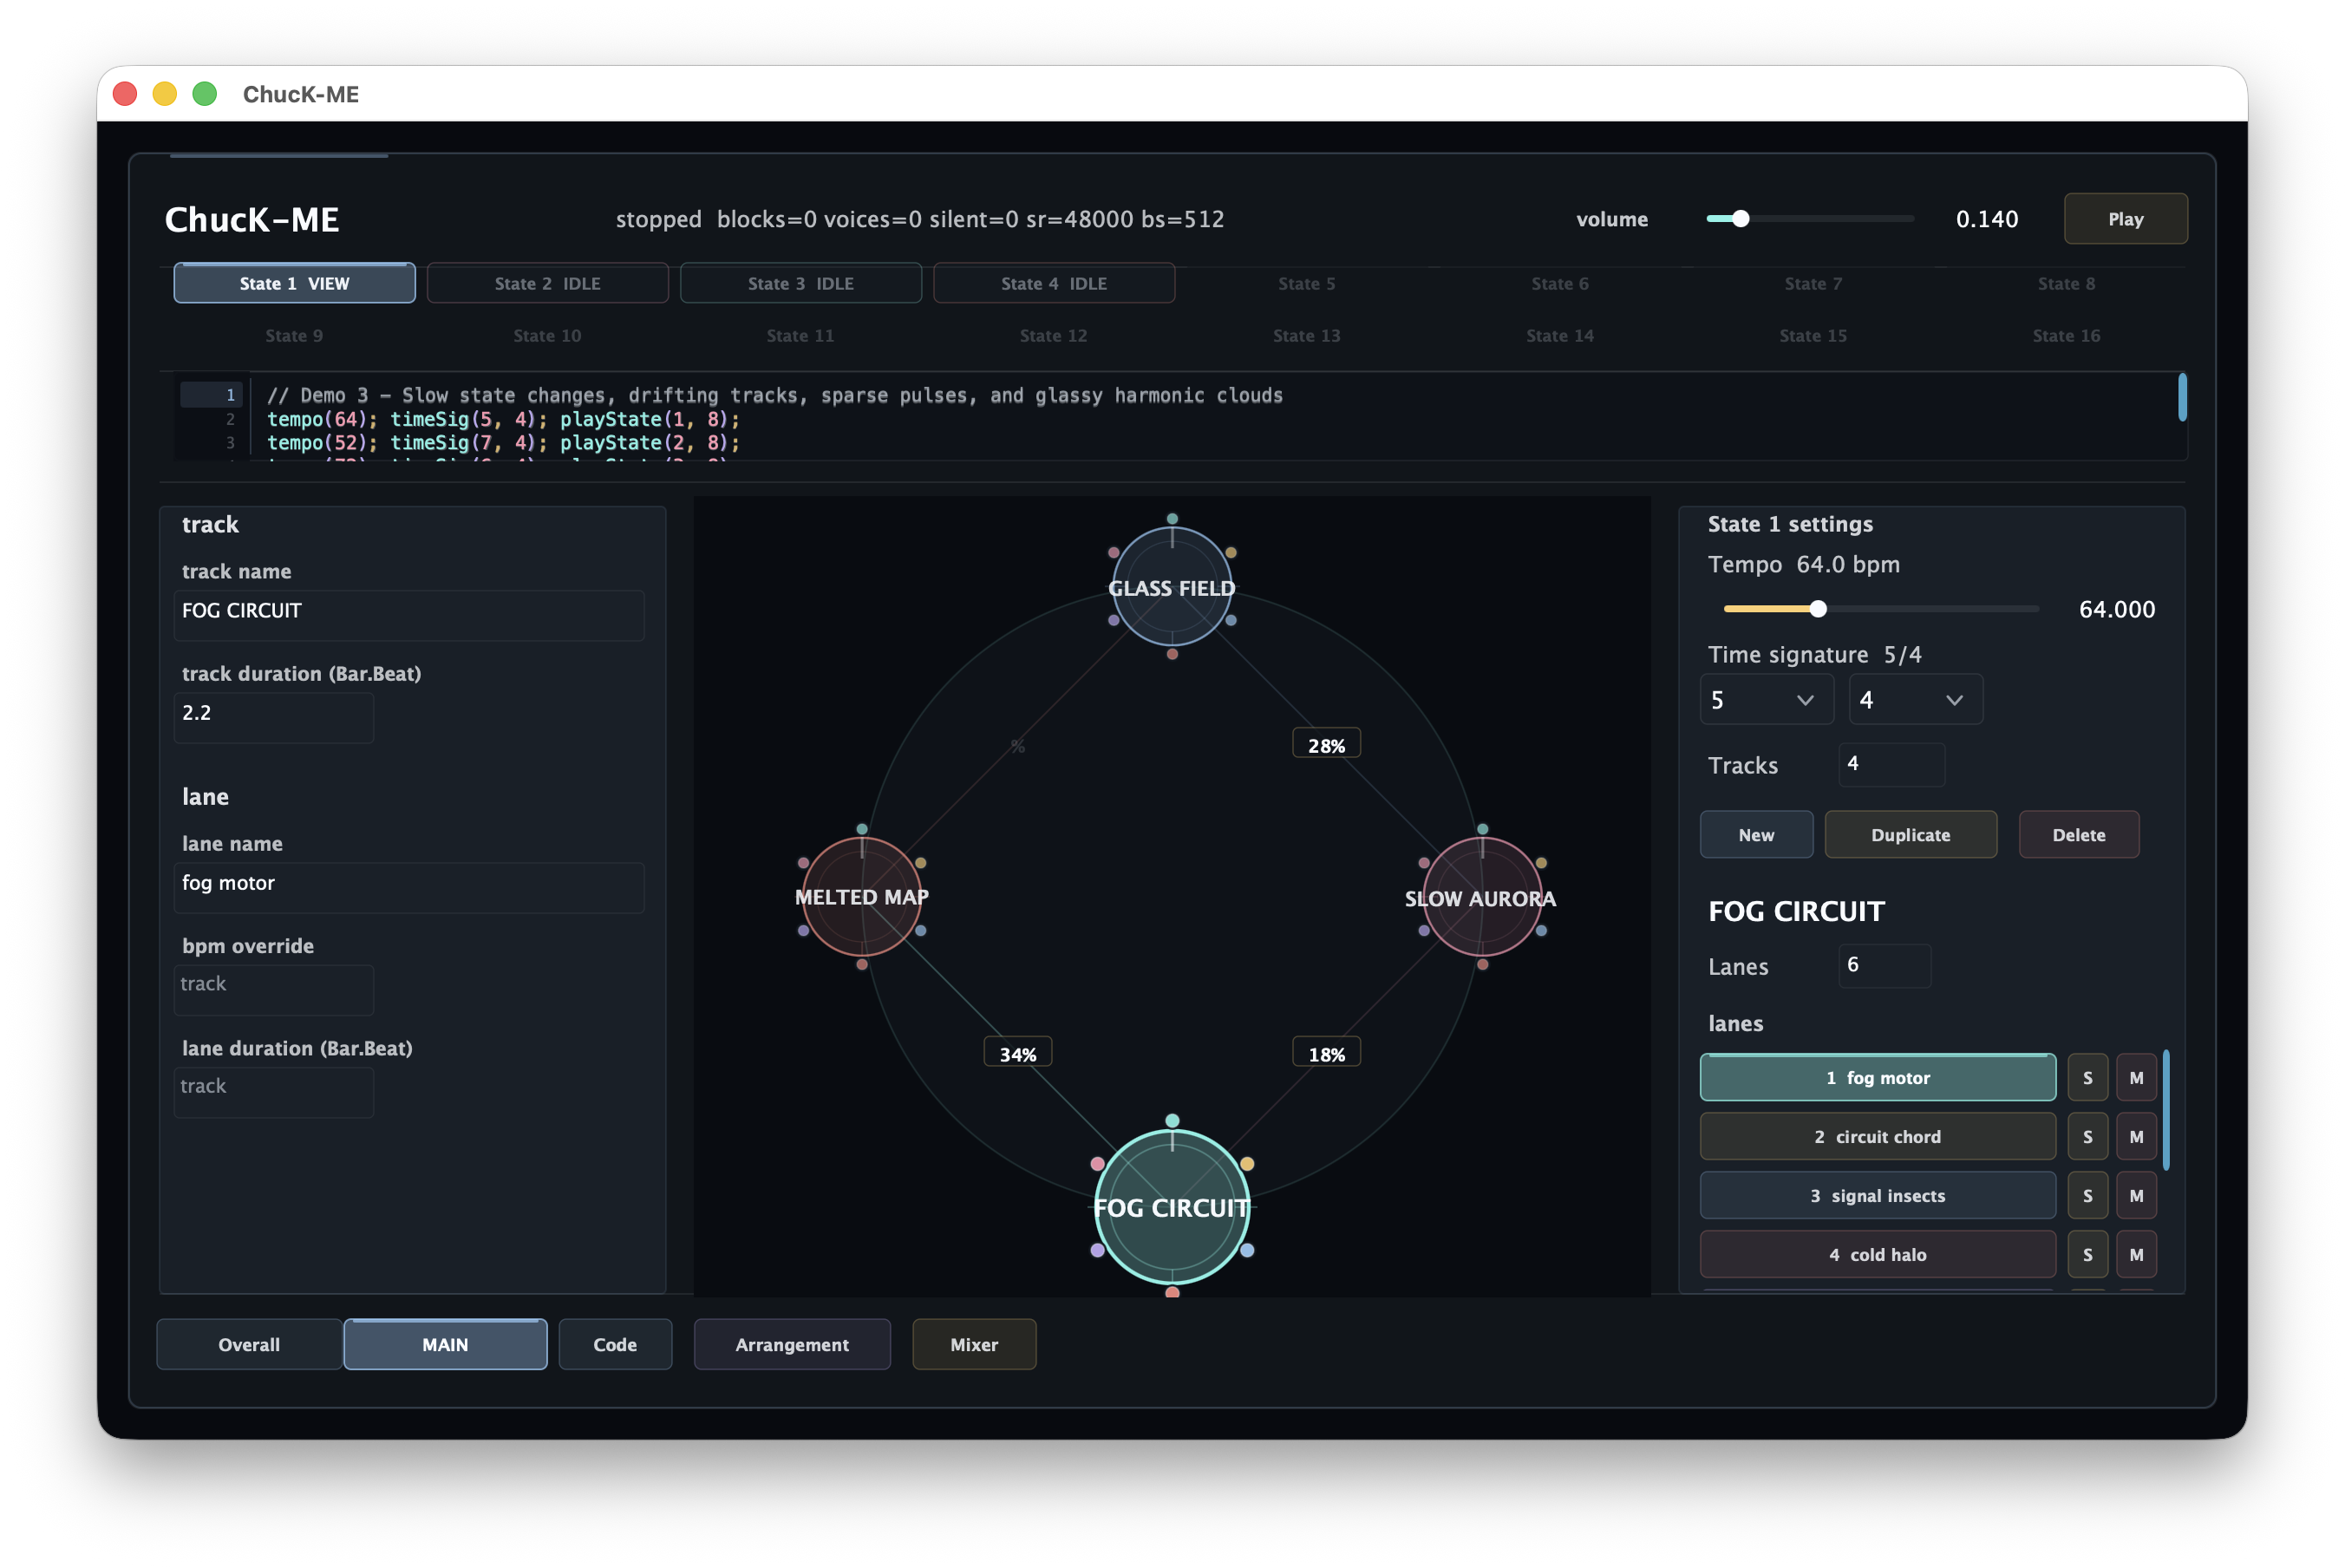Click the track name field FOG CIRCUIT
This screenshot has height=1568, width=2345.
pos(409,615)
